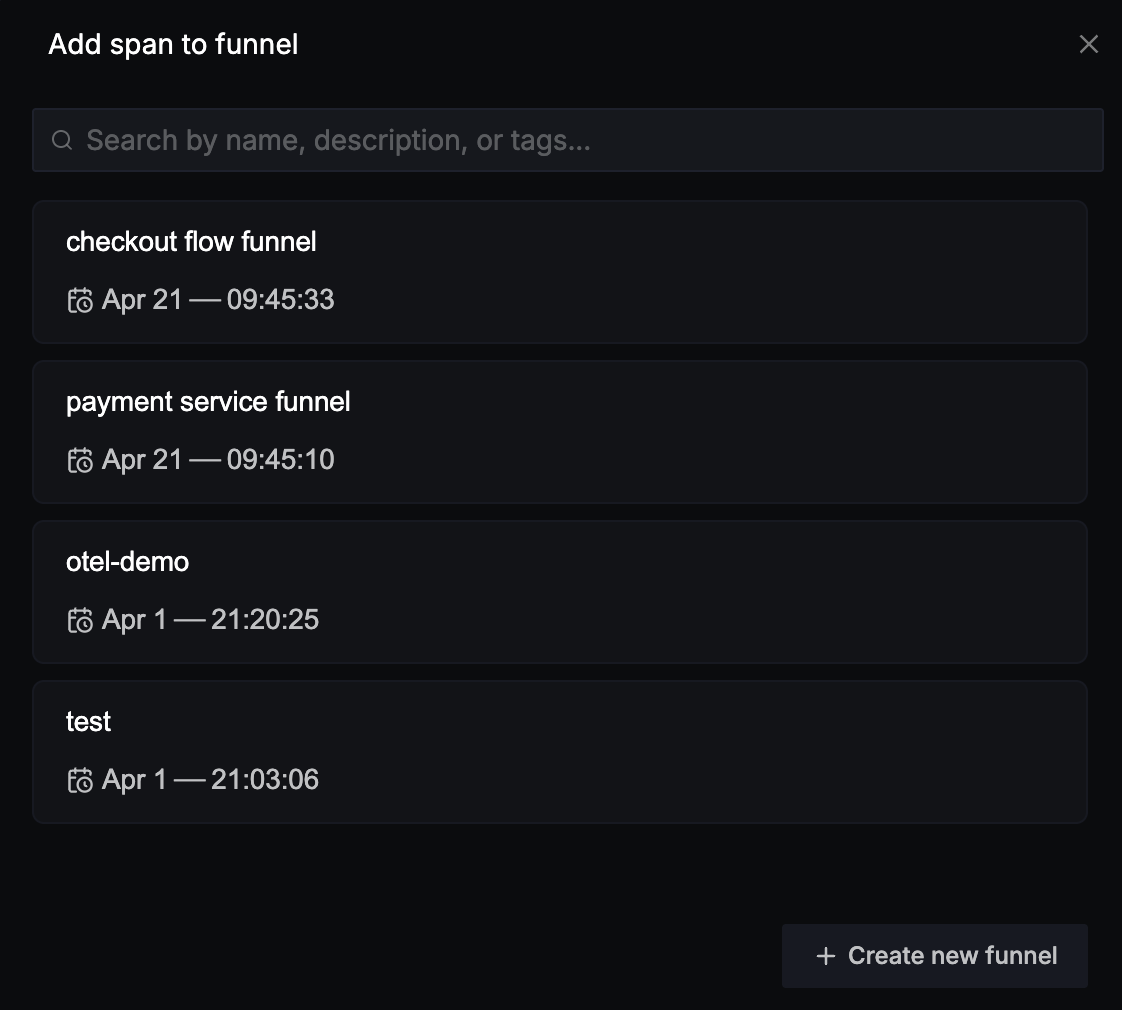Click the calendar-clock icon under payment service funnel

(x=80, y=460)
